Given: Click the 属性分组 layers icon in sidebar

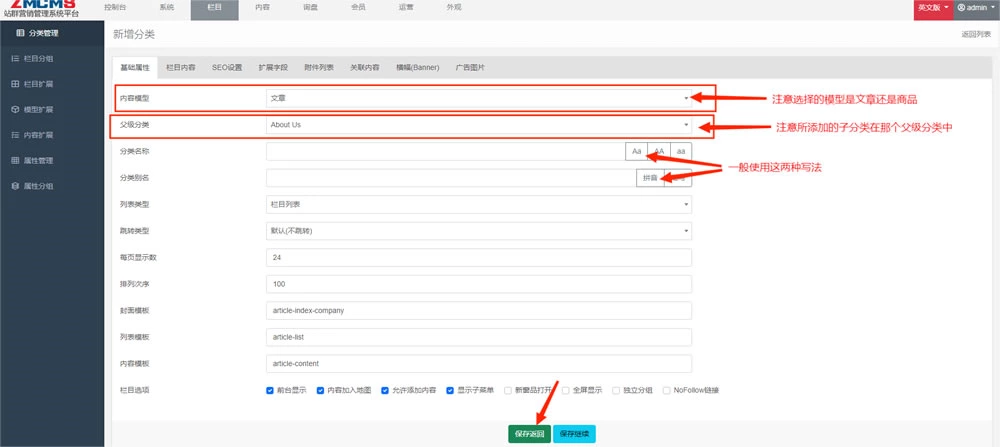Looking at the screenshot, I should (15, 186).
